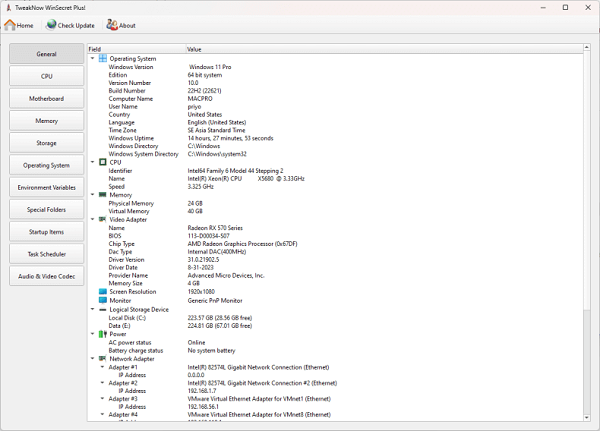
Task: Click the About toolbar label
Action: 127,26
